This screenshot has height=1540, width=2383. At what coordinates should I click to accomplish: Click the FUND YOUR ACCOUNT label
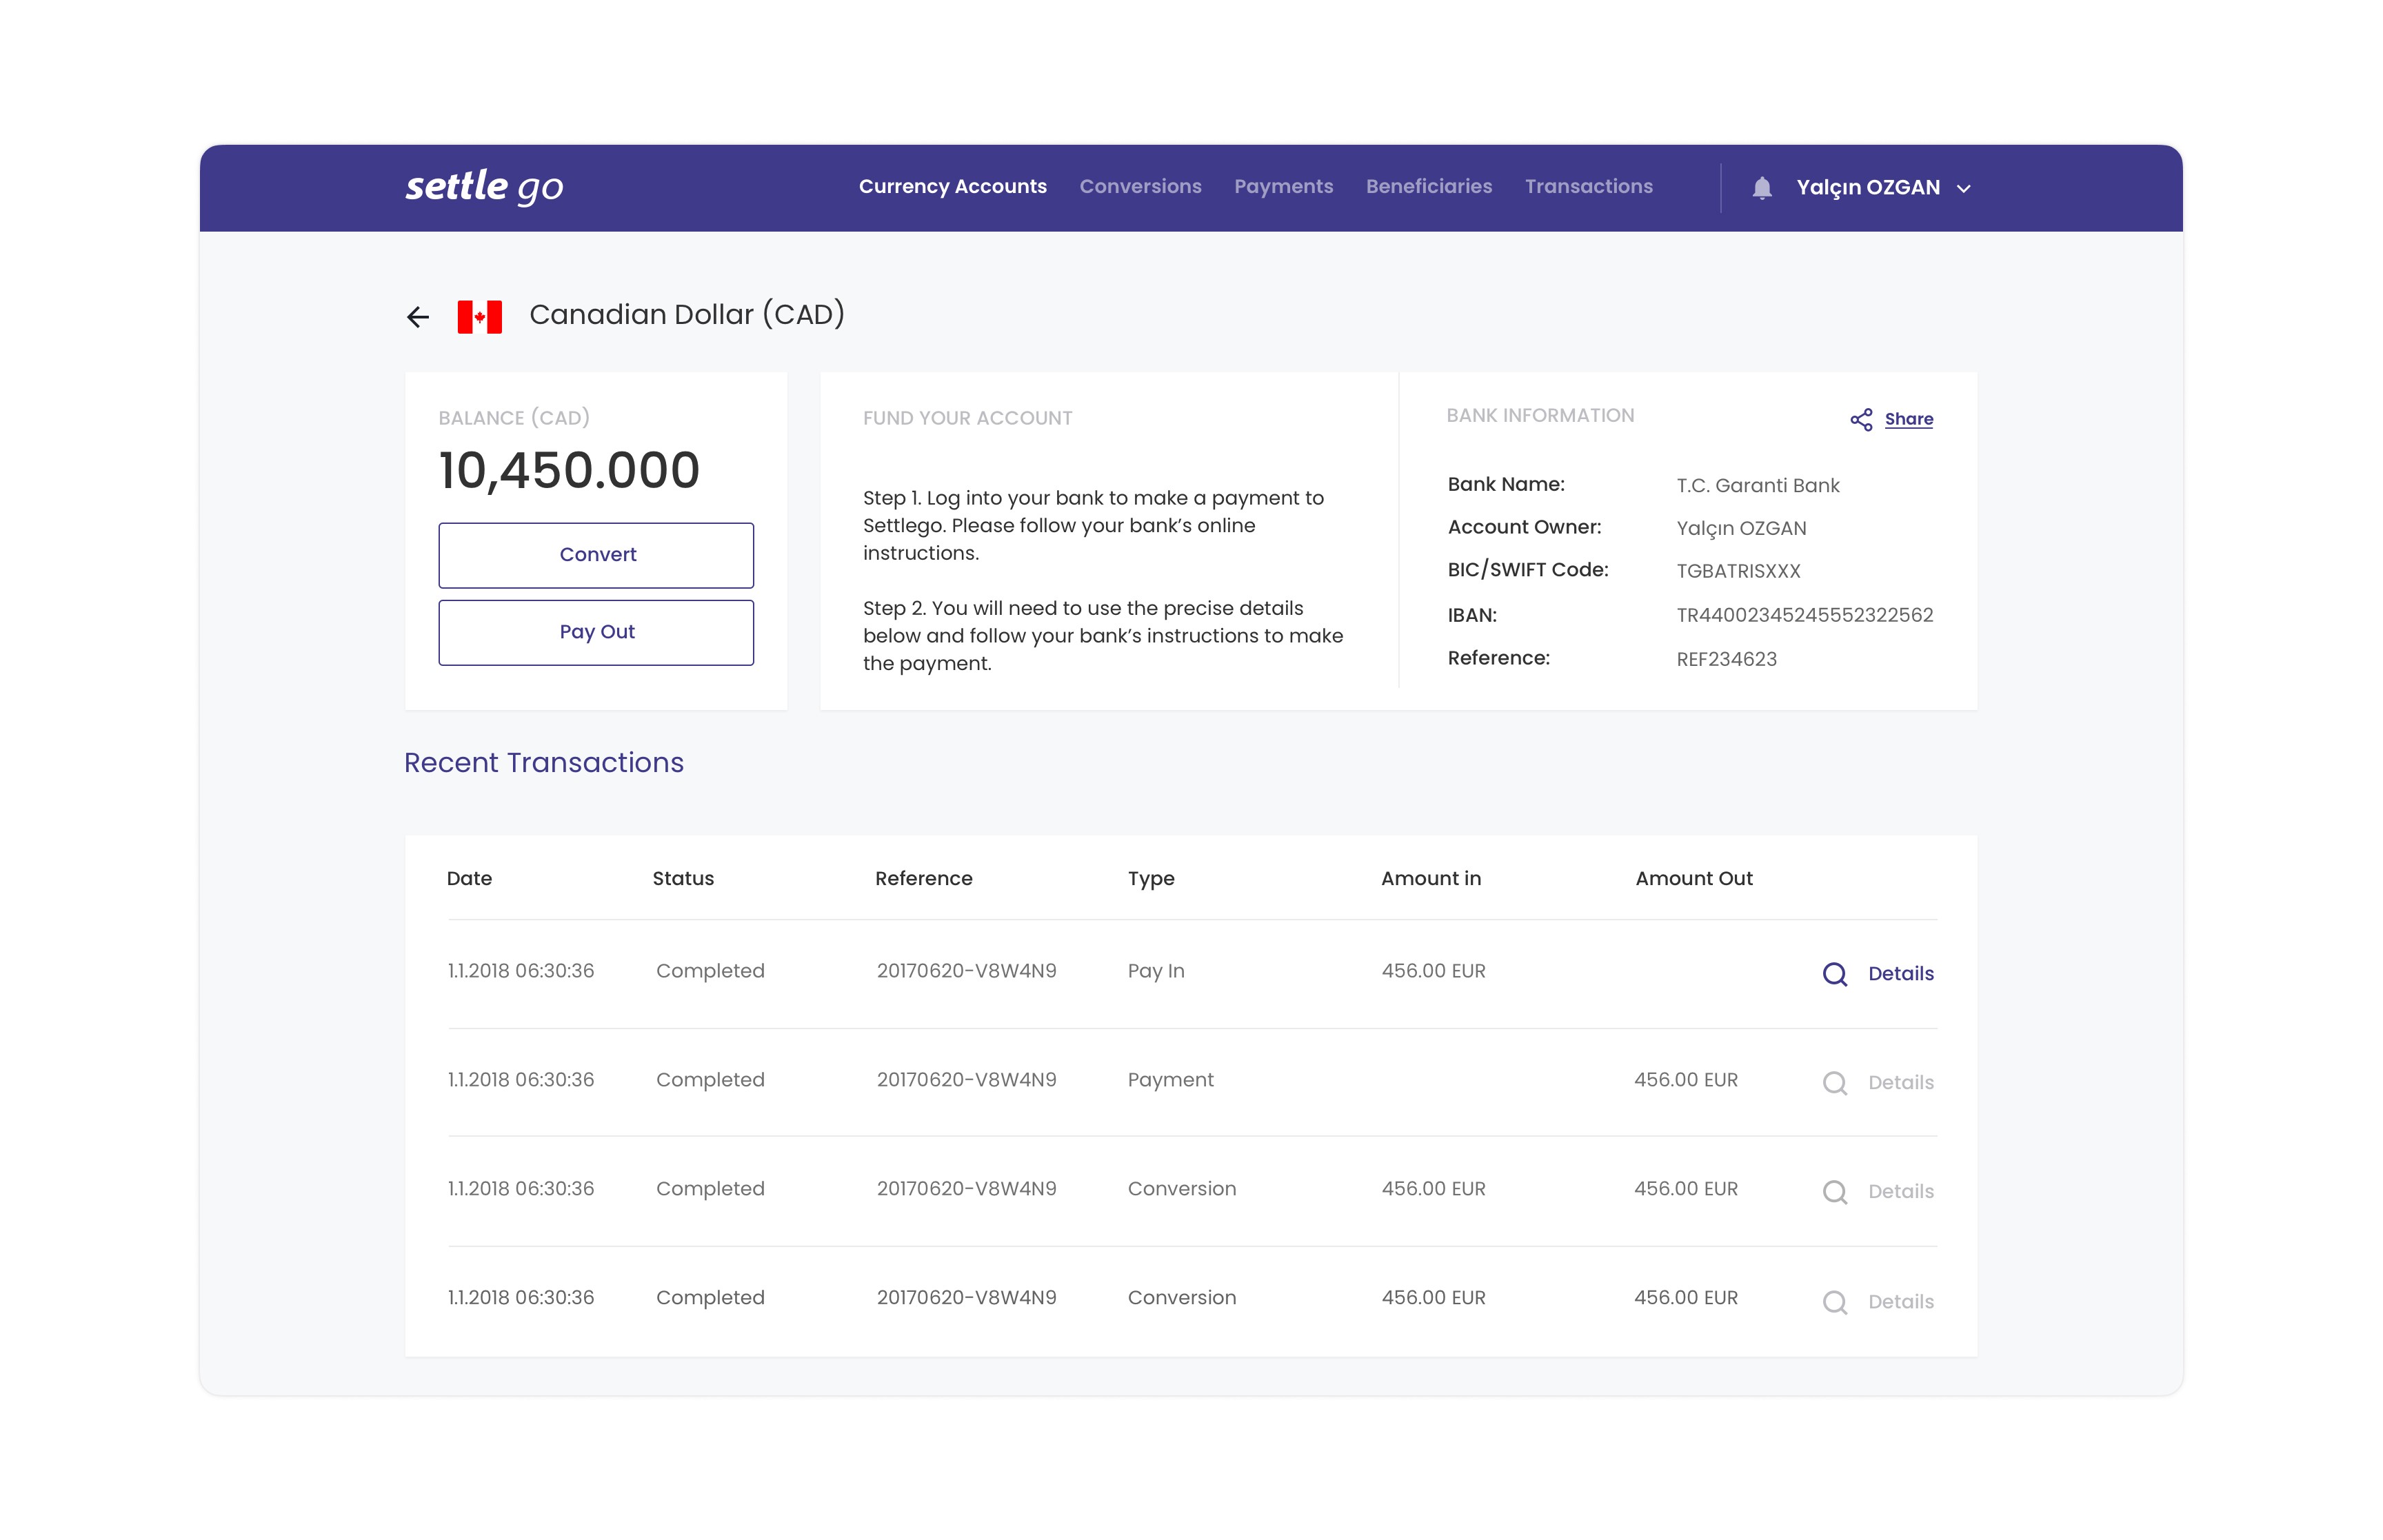pos(967,419)
